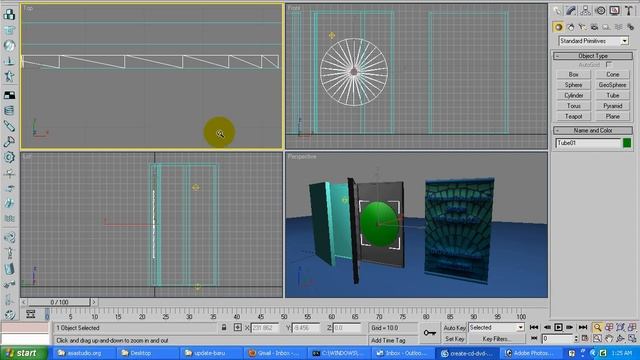Open the Utilities command panel tab
Screen dimensions: 640x360
point(629,11)
